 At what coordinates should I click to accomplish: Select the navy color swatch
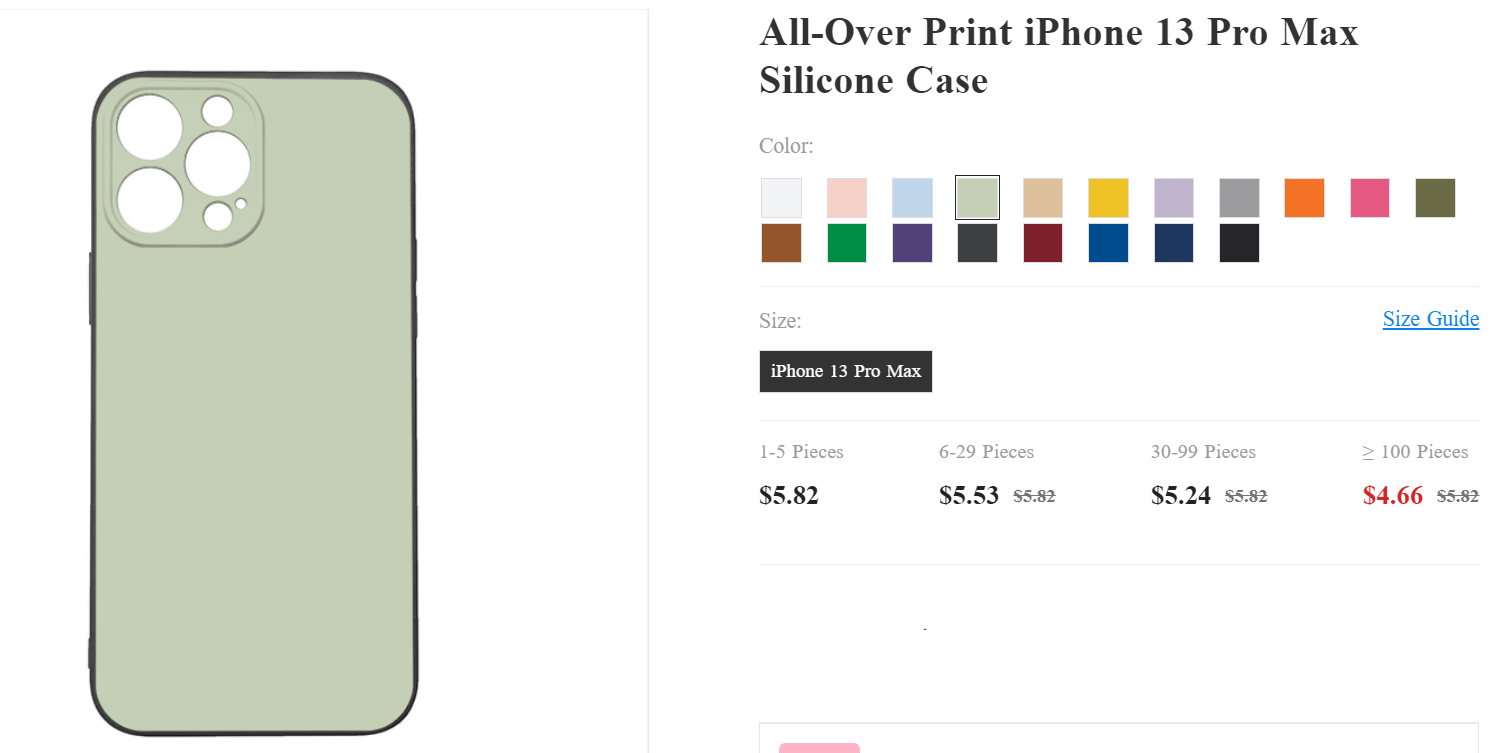pos(1173,243)
